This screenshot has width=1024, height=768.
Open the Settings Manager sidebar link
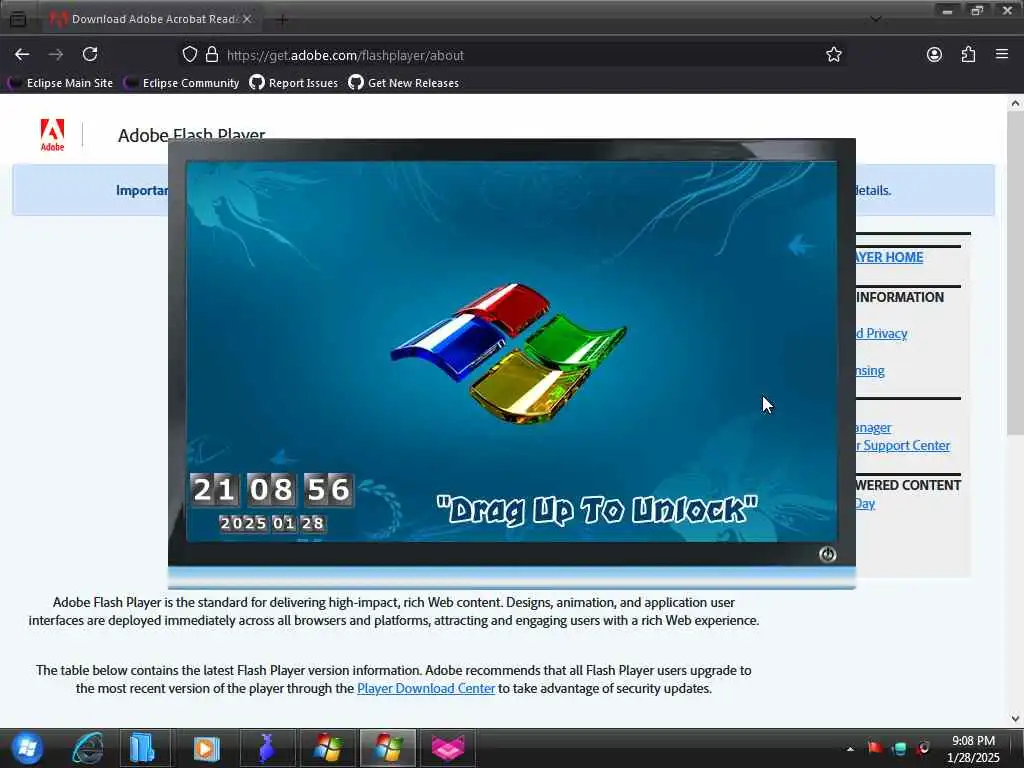pos(874,428)
